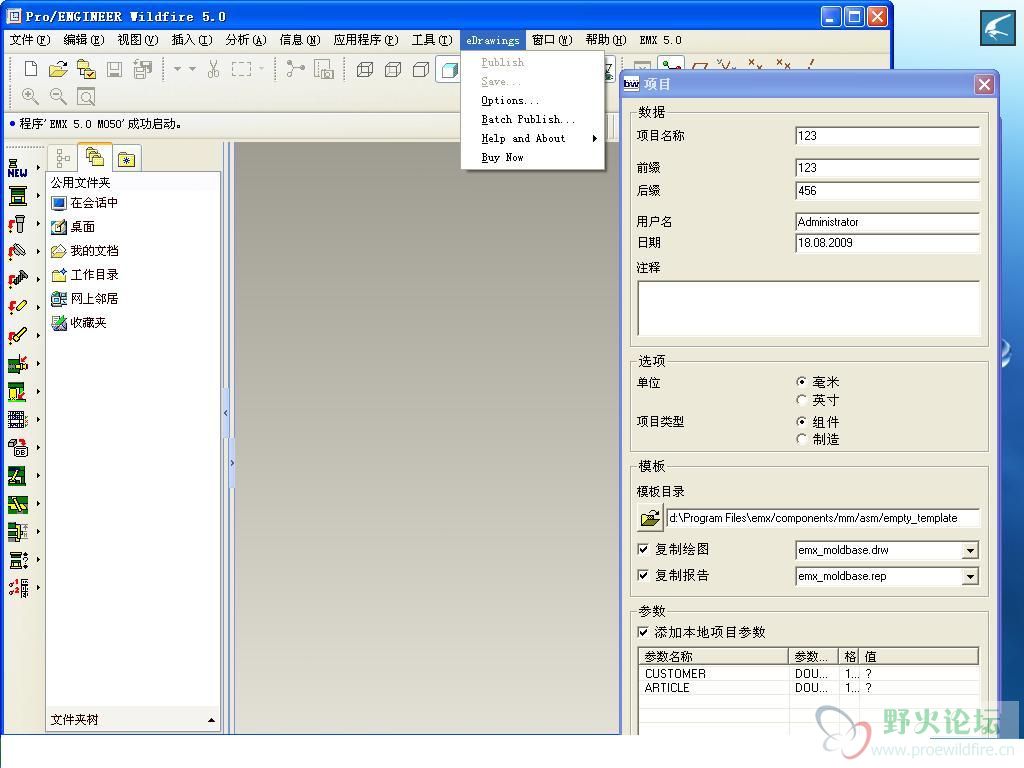Click the EMX cooling grid pattern icon

[x=18, y=420]
